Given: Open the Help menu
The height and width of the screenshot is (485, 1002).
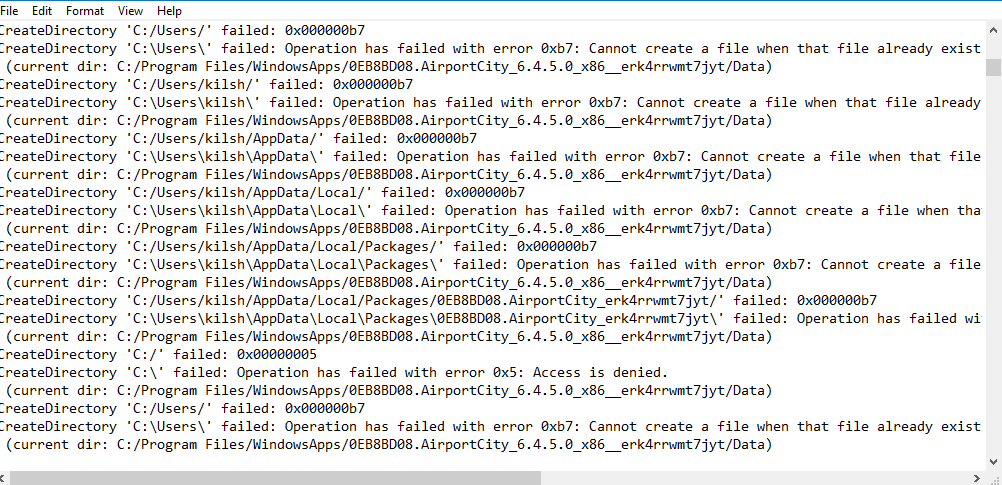Looking at the screenshot, I should (x=170, y=10).
